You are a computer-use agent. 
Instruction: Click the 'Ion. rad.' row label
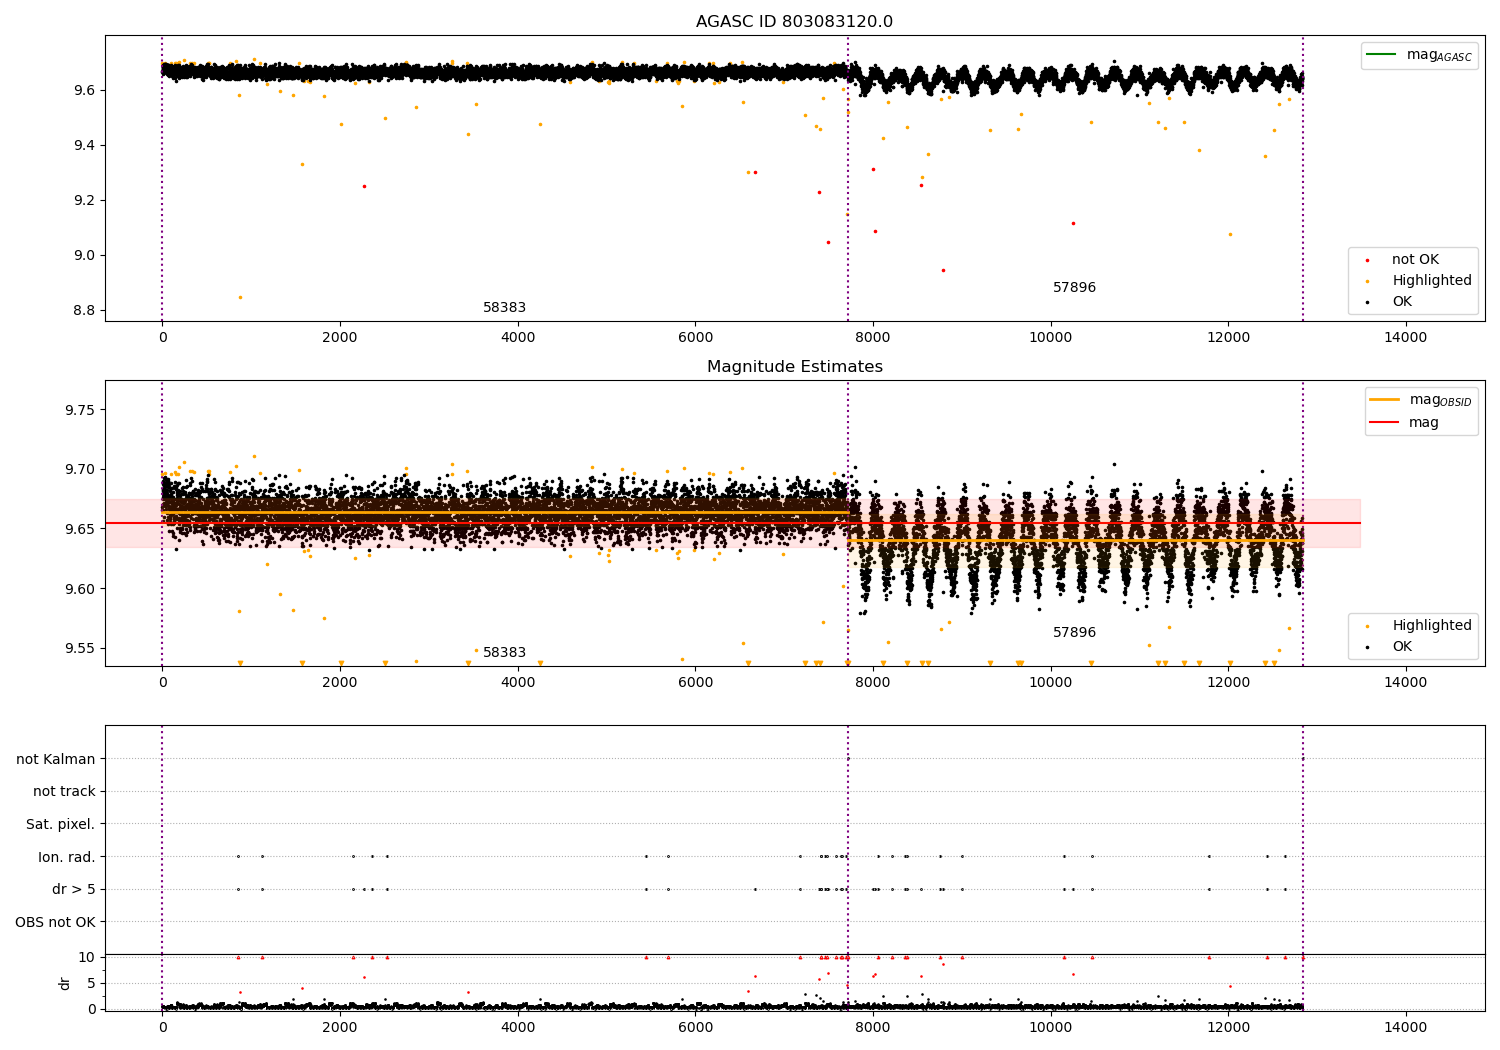click(67, 857)
